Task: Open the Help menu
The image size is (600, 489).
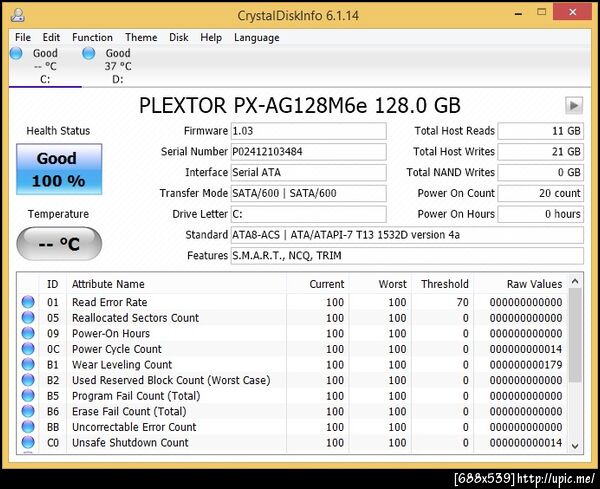Action: click(x=211, y=37)
